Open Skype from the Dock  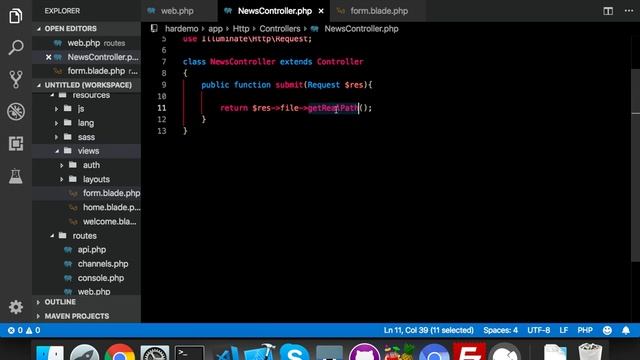pos(294,353)
